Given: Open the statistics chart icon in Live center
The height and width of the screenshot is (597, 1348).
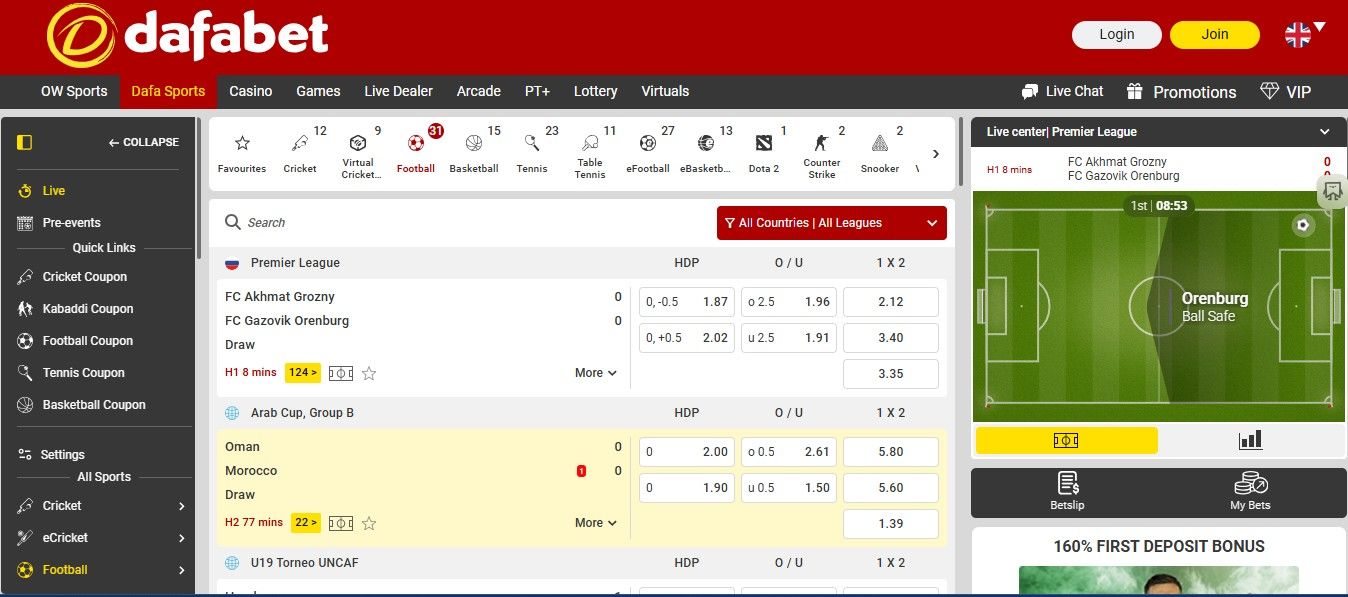Looking at the screenshot, I should click(x=1250, y=439).
